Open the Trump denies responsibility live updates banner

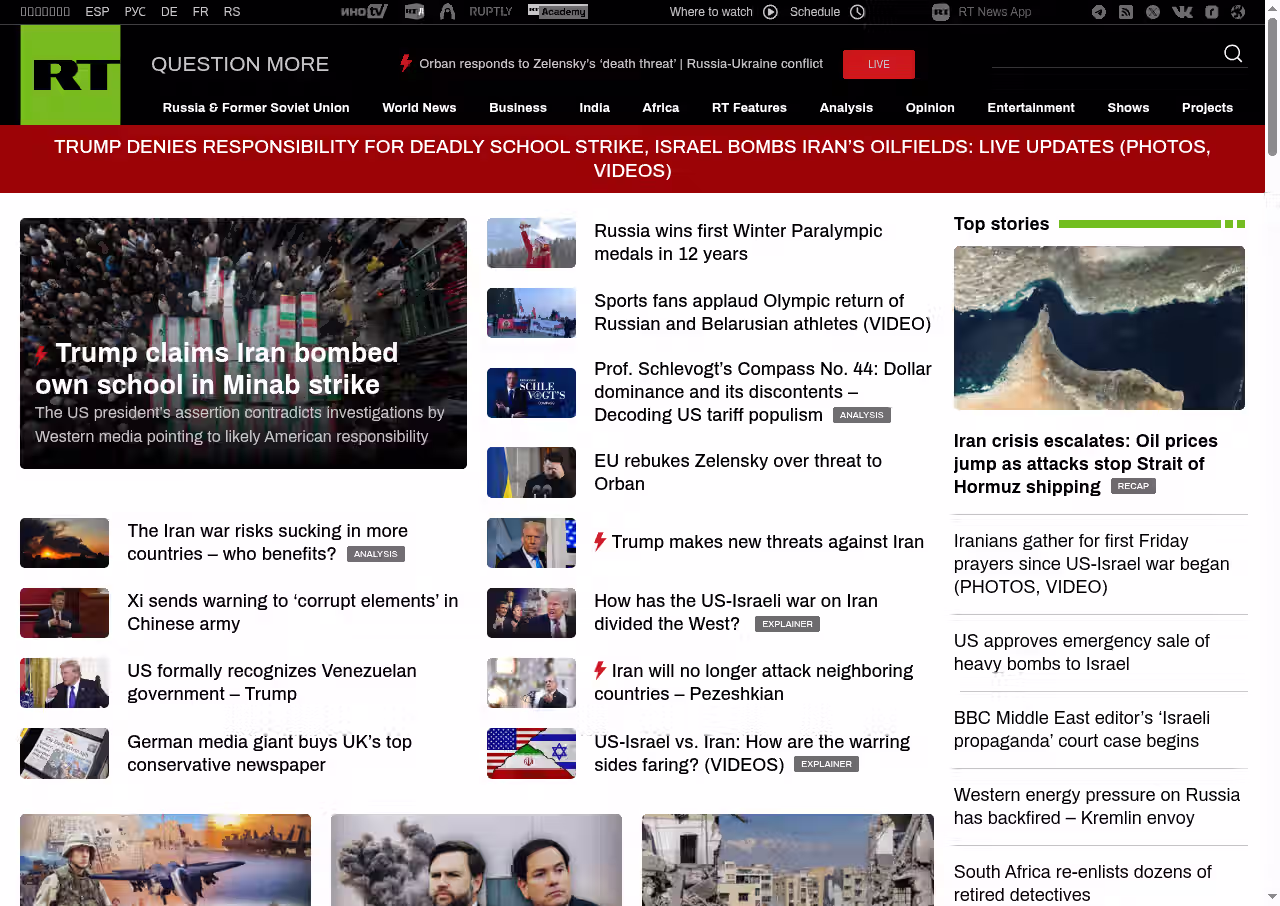coord(632,159)
